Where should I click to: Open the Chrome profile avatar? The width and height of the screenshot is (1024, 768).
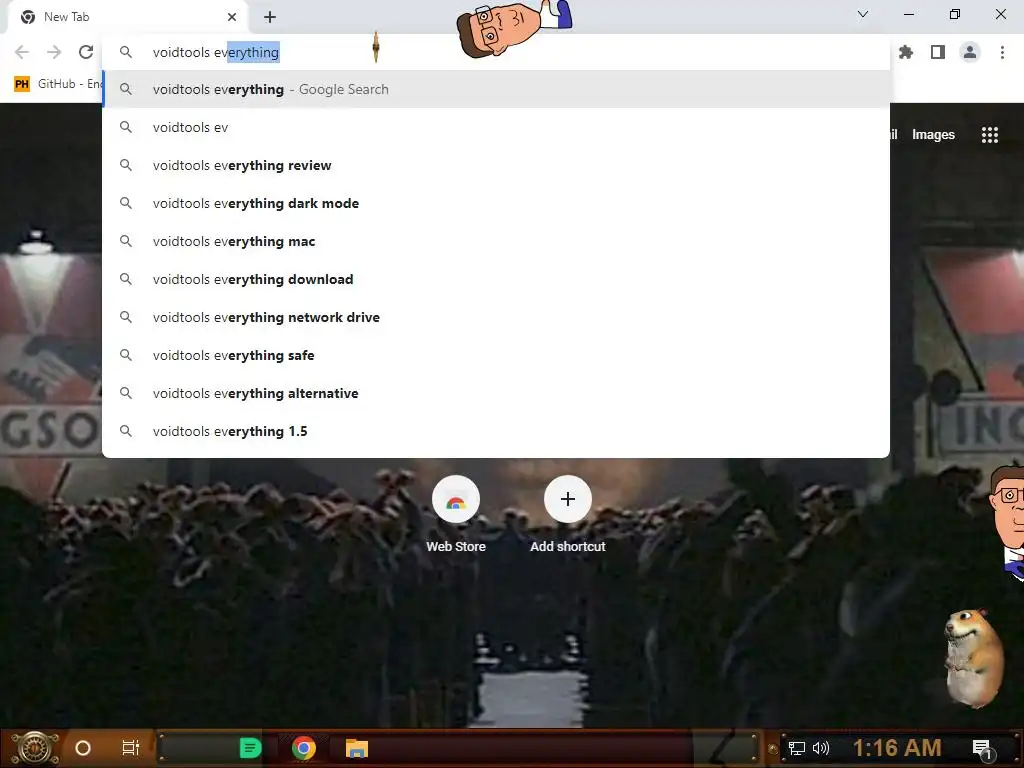(970, 52)
